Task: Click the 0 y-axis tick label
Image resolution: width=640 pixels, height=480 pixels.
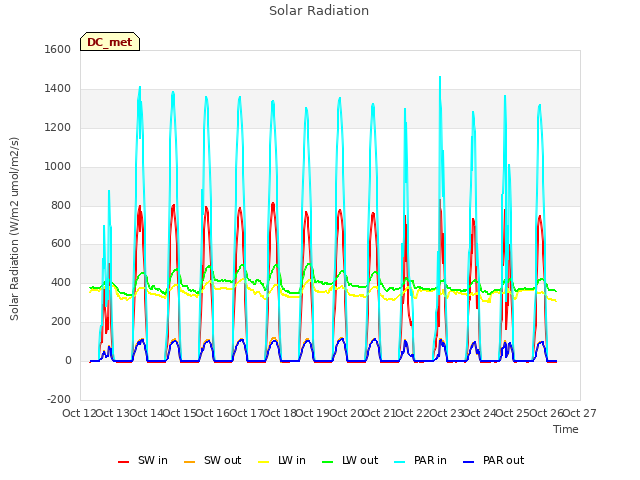Action: click(68, 361)
